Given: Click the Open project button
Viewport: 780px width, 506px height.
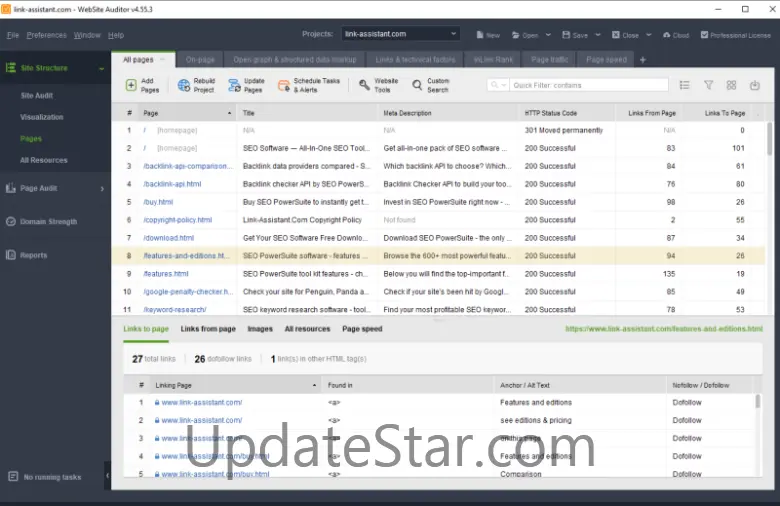Looking at the screenshot, I should tap(525, 35).
